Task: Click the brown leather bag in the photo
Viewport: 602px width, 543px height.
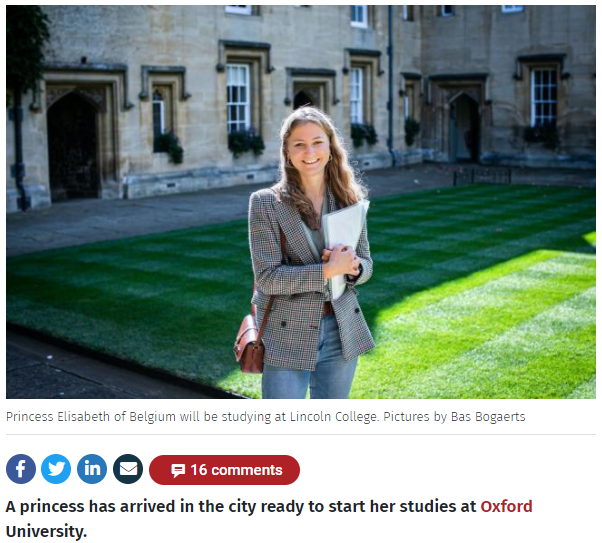Action: coord(249,344)
